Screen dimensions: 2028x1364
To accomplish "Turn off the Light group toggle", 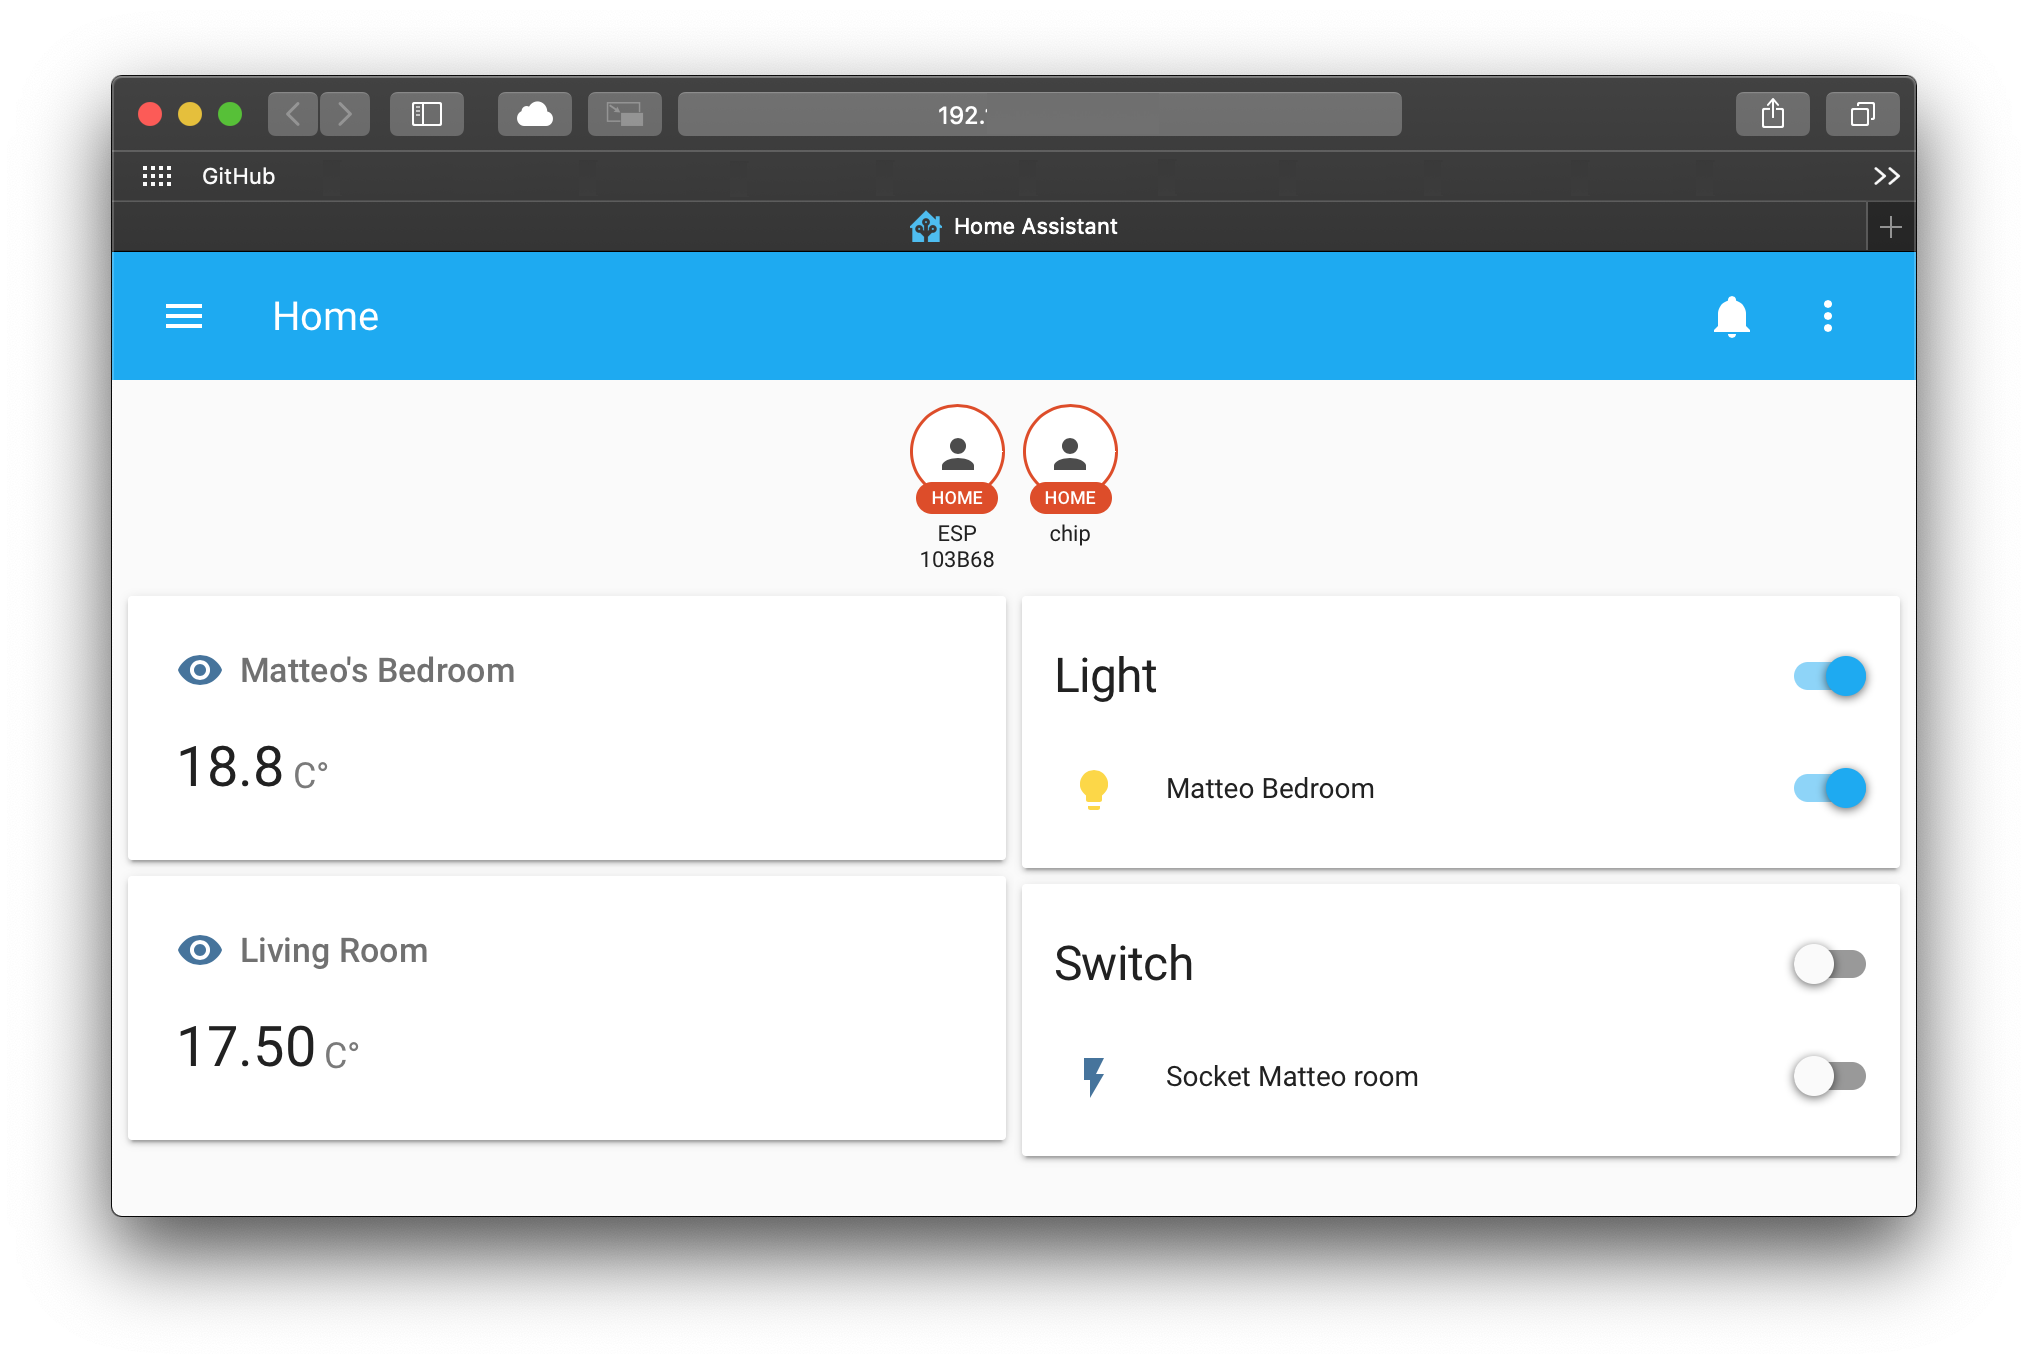I will click(1830, 677).
